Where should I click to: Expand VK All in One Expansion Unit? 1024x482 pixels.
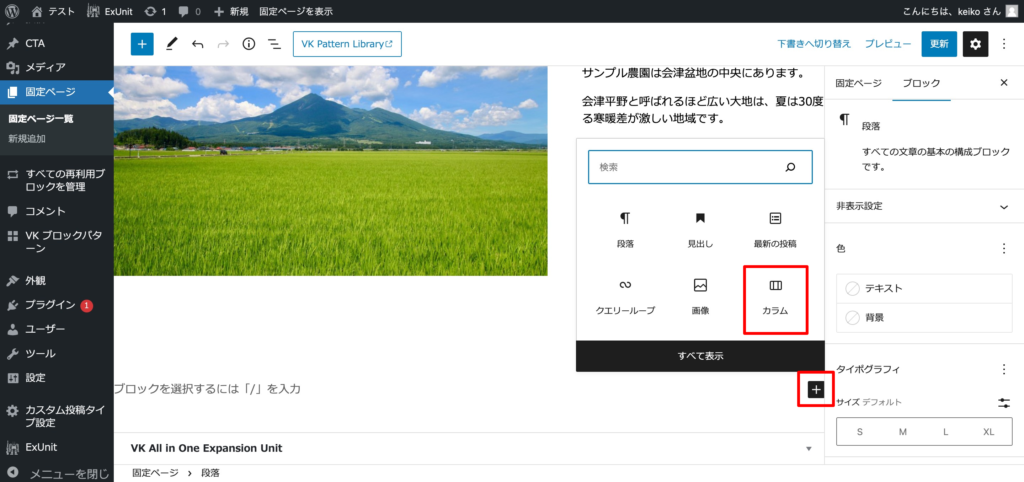pos(809,448)
